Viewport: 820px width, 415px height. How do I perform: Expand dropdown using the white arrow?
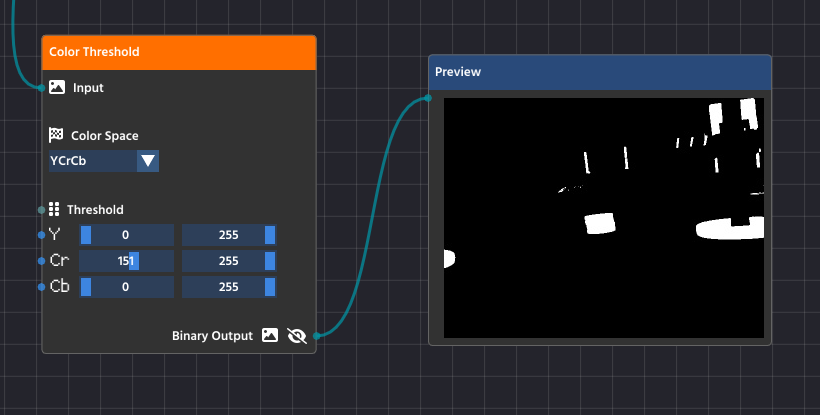coord(148,161)
